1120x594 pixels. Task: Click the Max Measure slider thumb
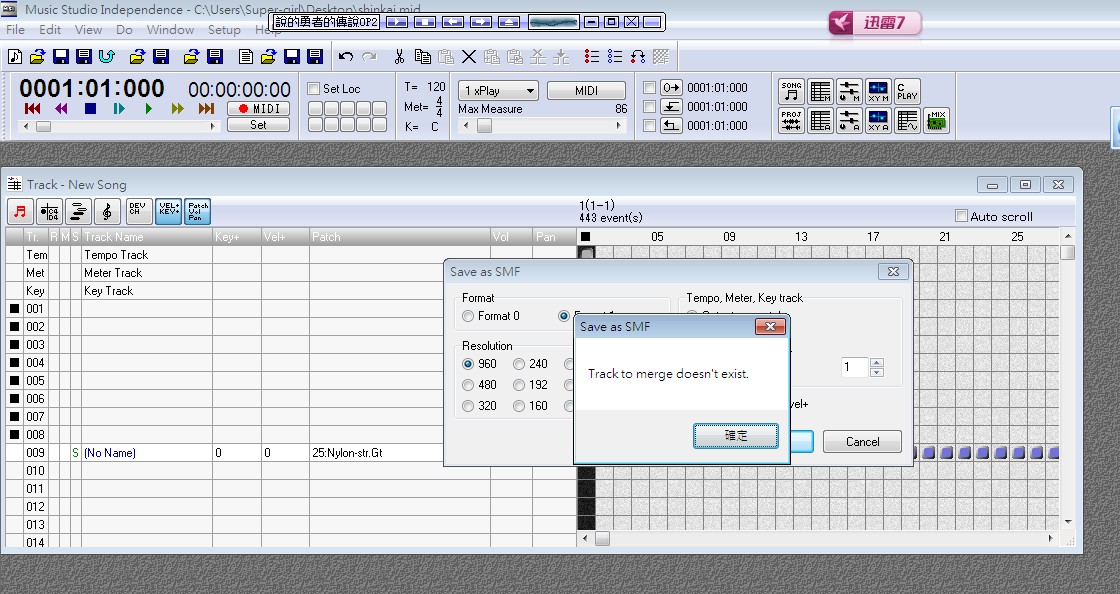tap(484, 126)
